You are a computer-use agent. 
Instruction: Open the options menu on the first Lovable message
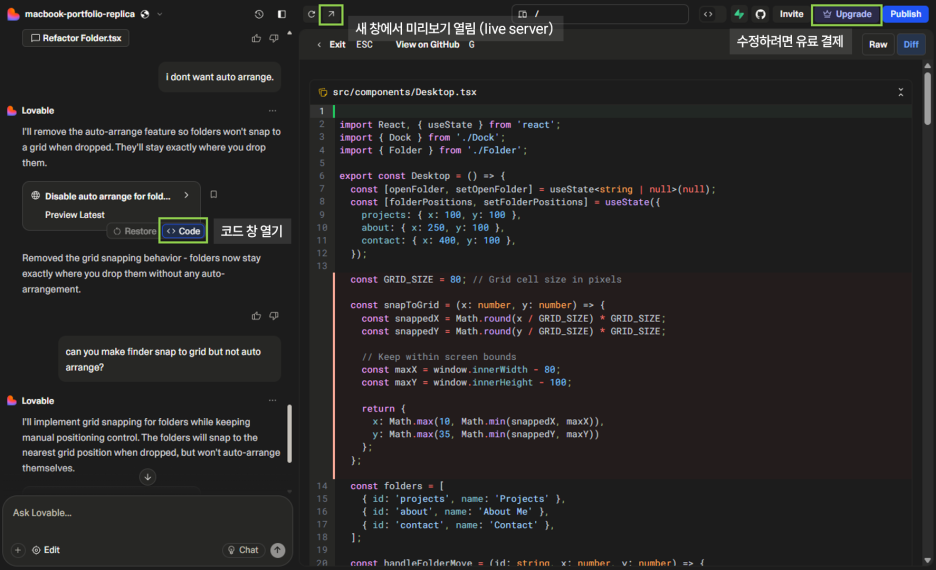tap(273, 110)
